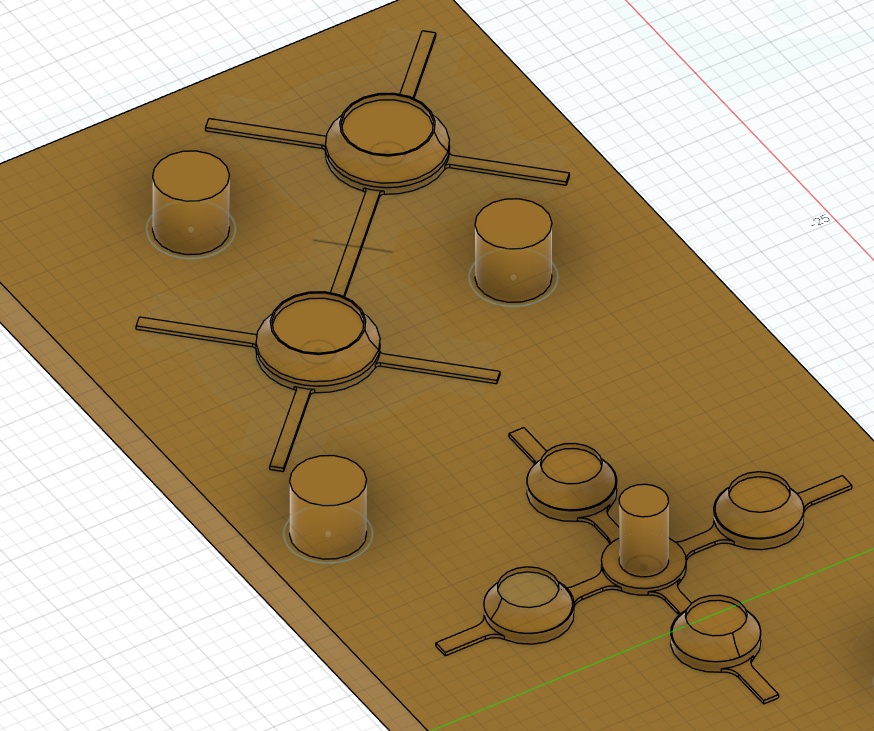Viewport: 874px width, 731px height.
Task: Pick the short sketch line crossing the connecting runner
Action: 352,246
